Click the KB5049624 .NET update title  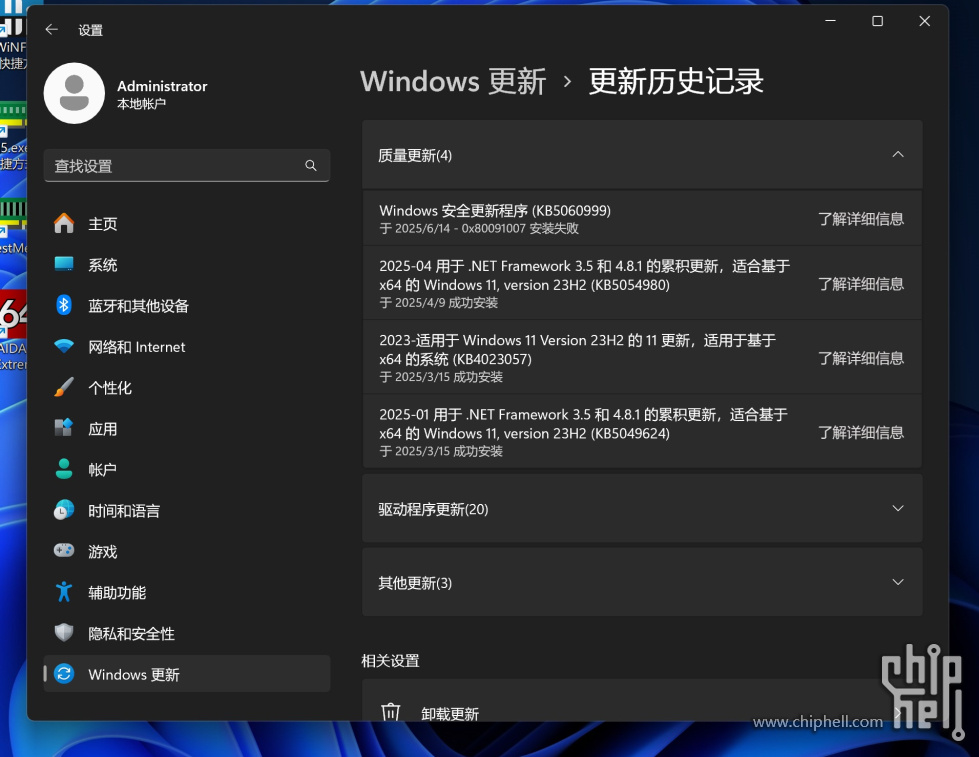click(583, 424)
